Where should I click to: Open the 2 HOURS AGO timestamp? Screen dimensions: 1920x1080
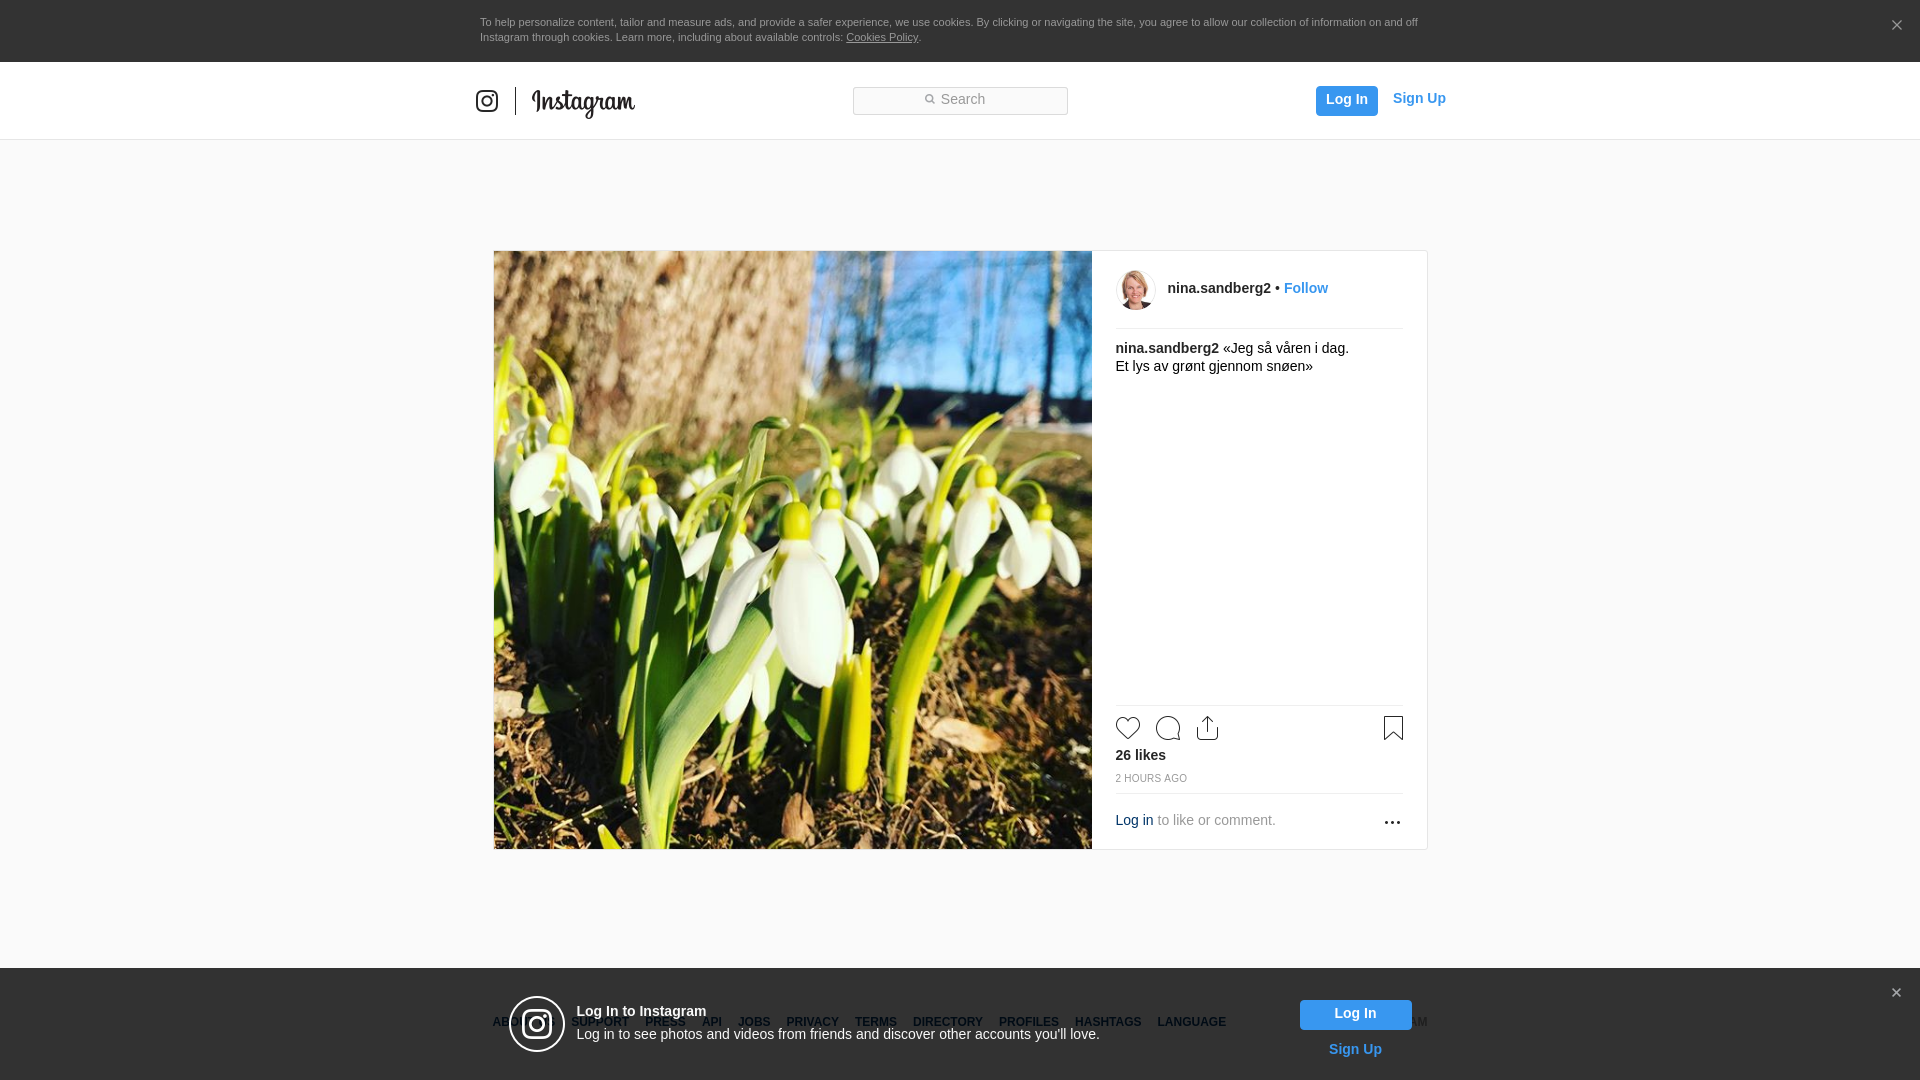[1151, 778]
